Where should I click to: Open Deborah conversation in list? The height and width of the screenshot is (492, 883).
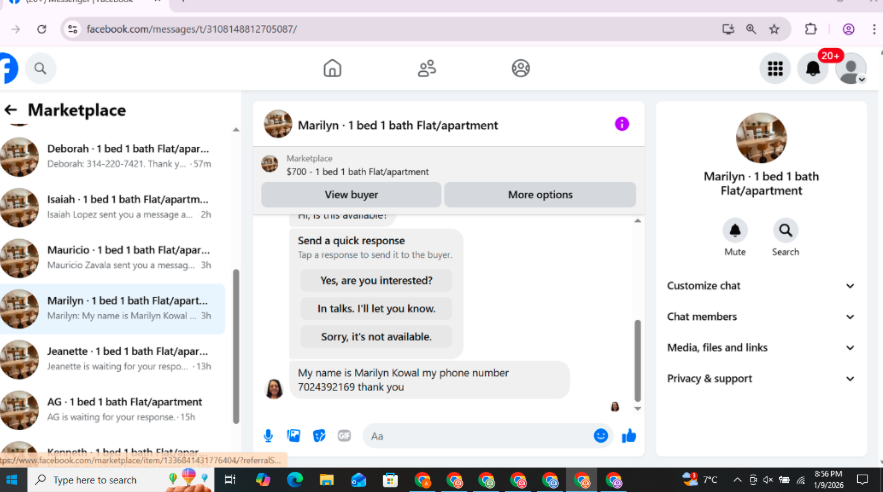pos(113,156)
